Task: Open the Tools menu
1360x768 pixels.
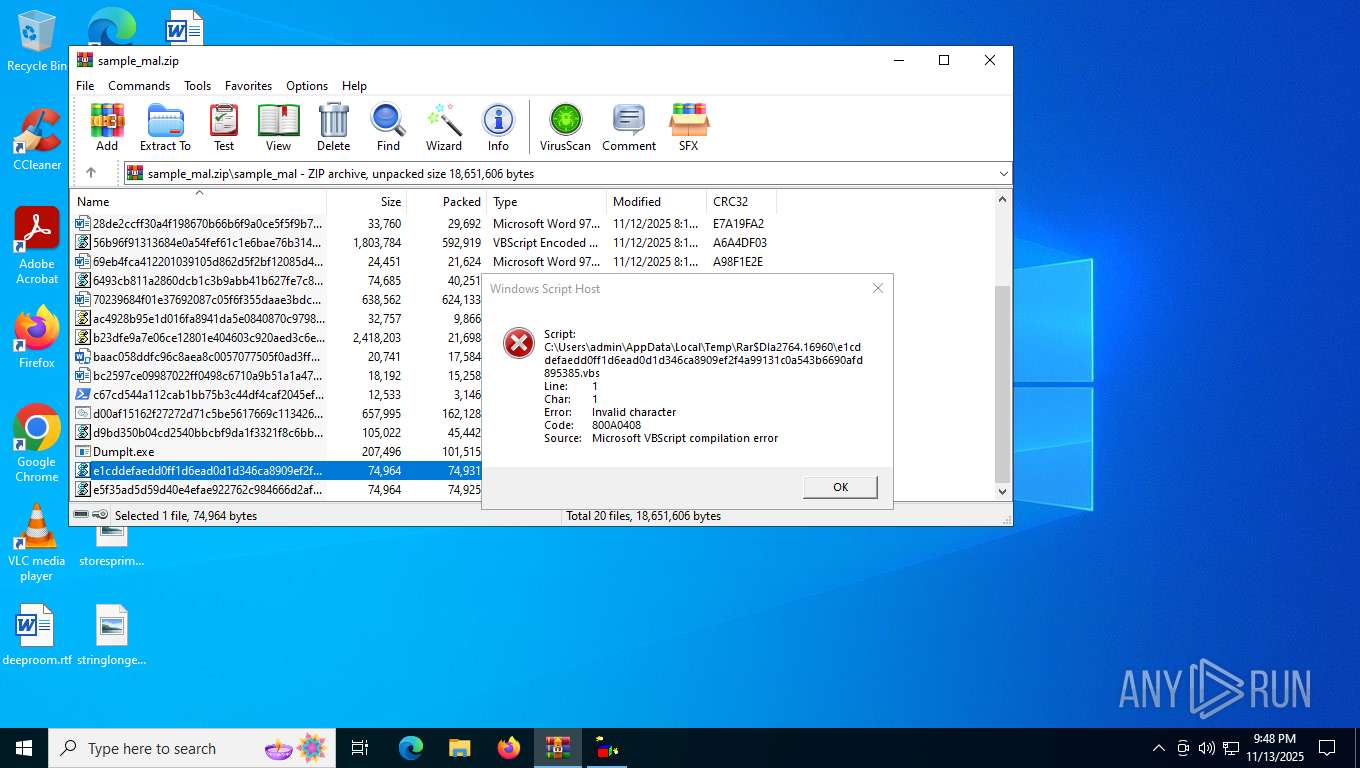Action: pos(197,86)
